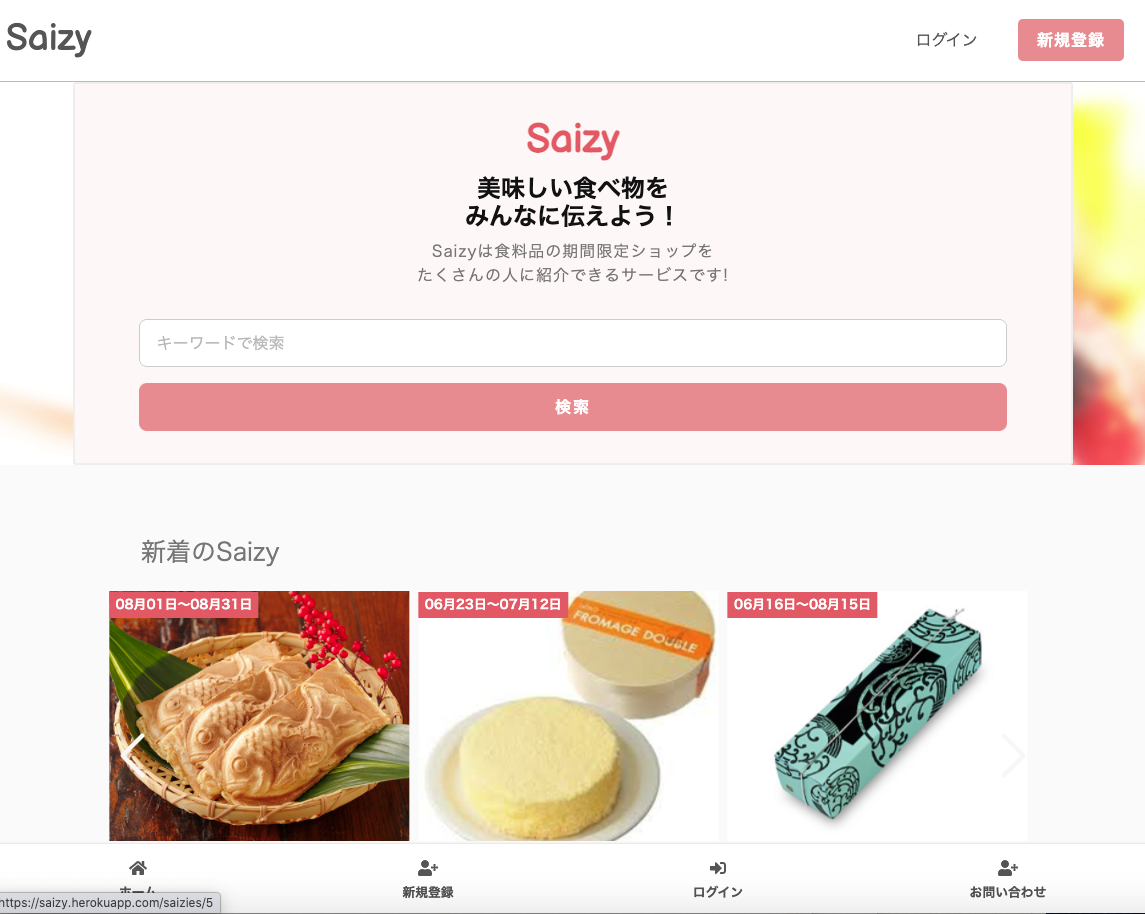Image resolution: width=1145 pixels, height=914 pixels.
Task: Show the previous carousel slide with left chevron
Action: tap(132, 755)
